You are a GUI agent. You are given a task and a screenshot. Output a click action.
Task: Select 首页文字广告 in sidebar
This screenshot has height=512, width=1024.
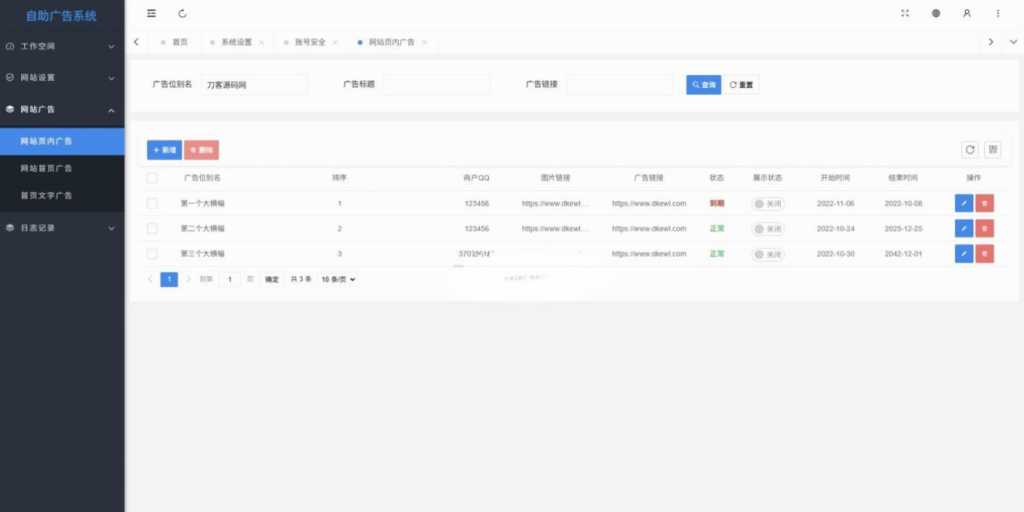(62, 195)
